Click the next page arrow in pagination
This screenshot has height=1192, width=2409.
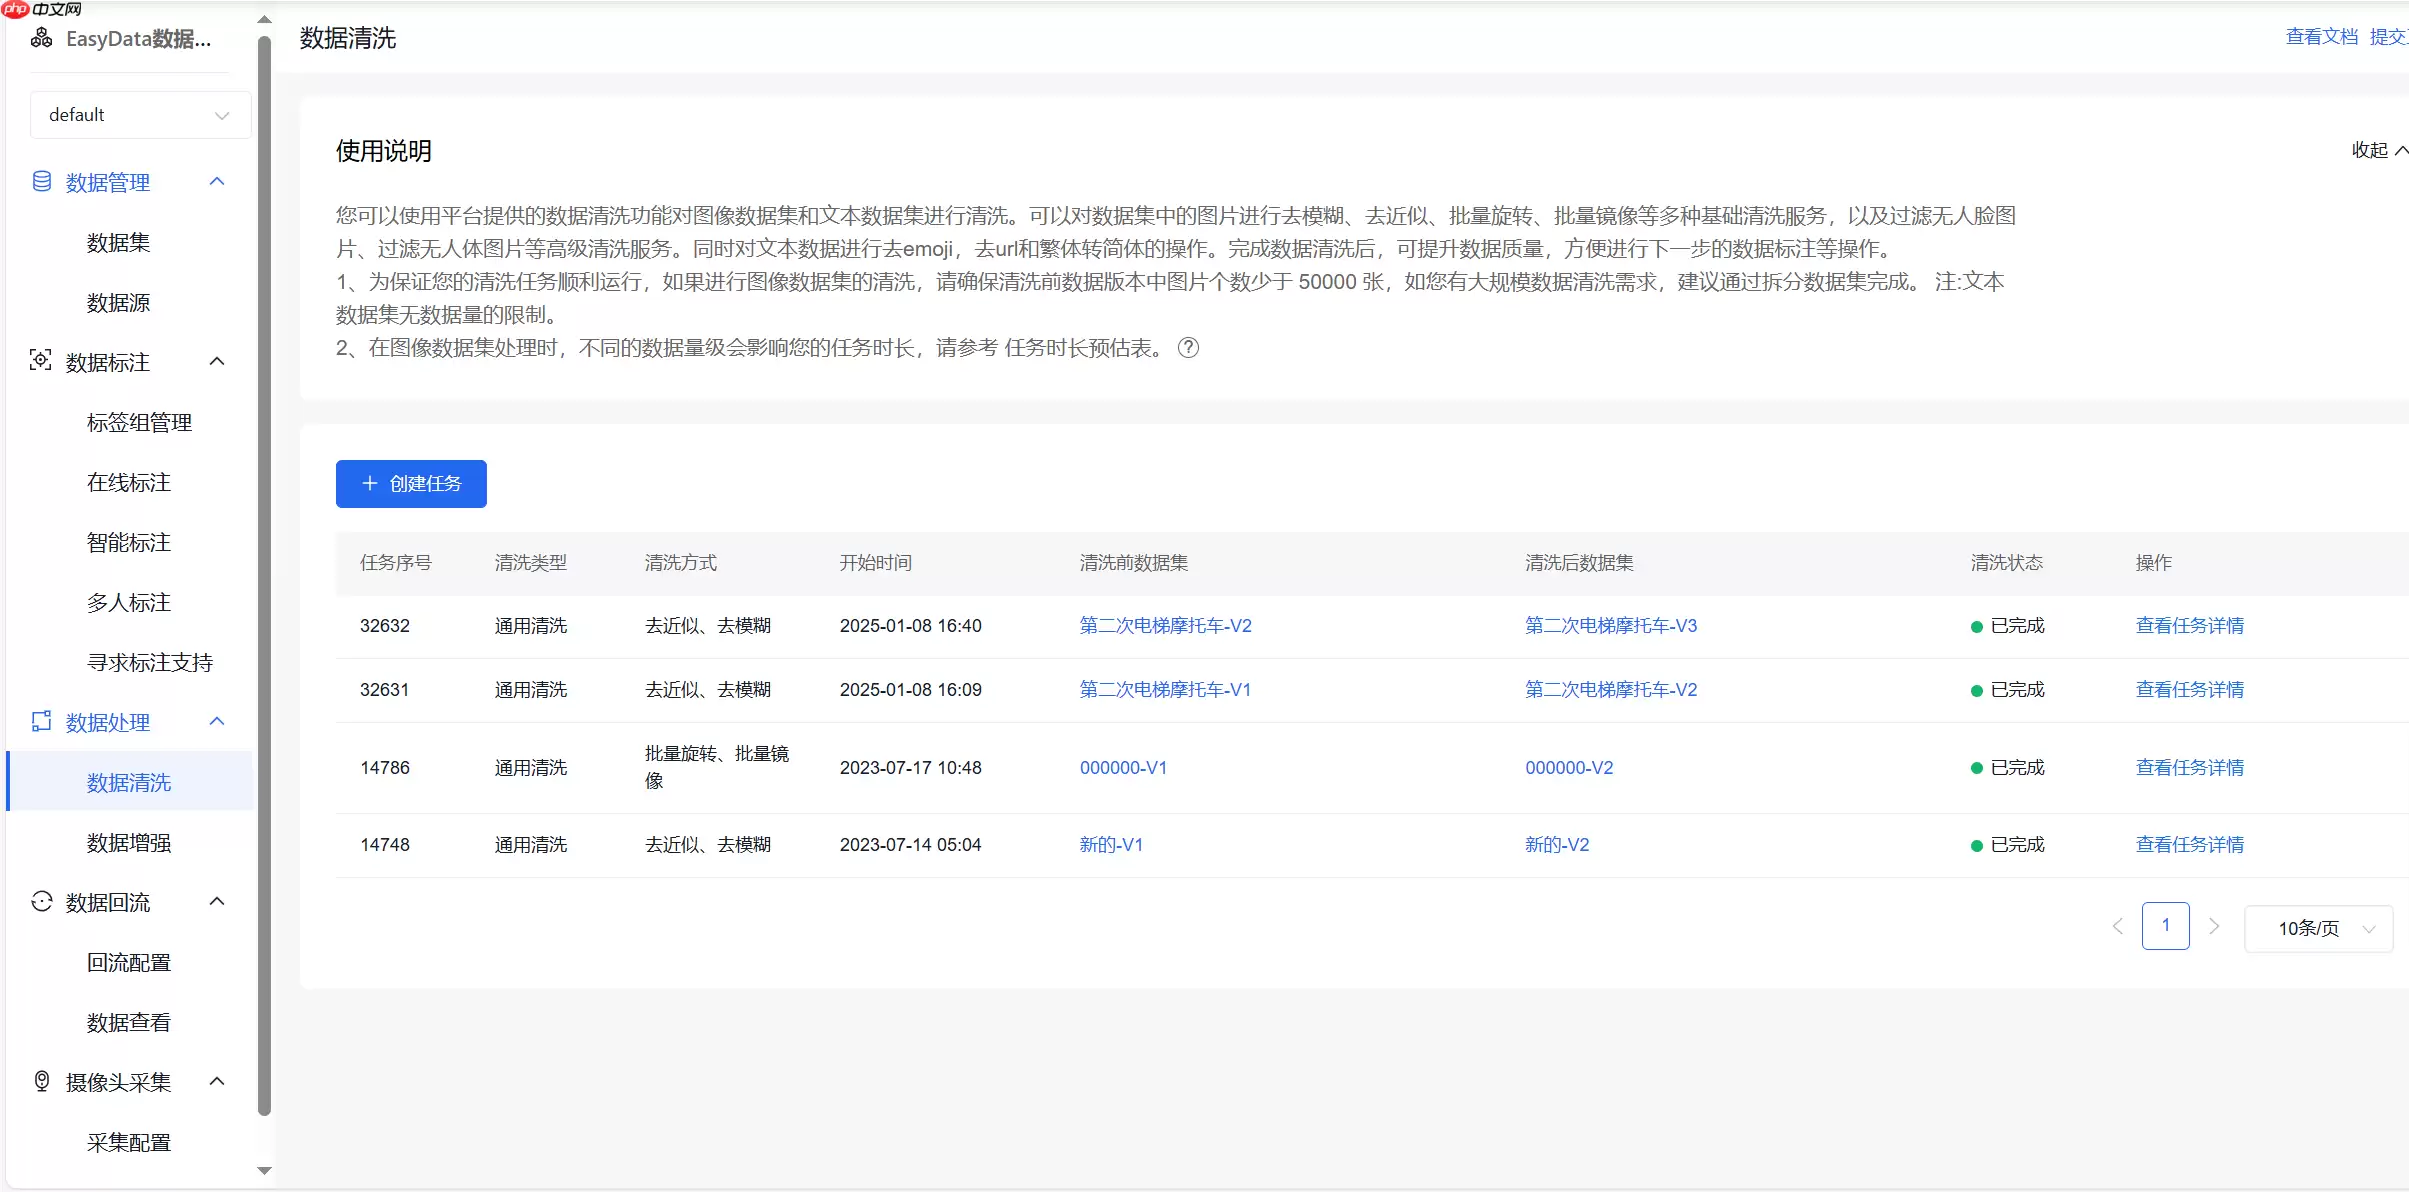pos(2215,927)
